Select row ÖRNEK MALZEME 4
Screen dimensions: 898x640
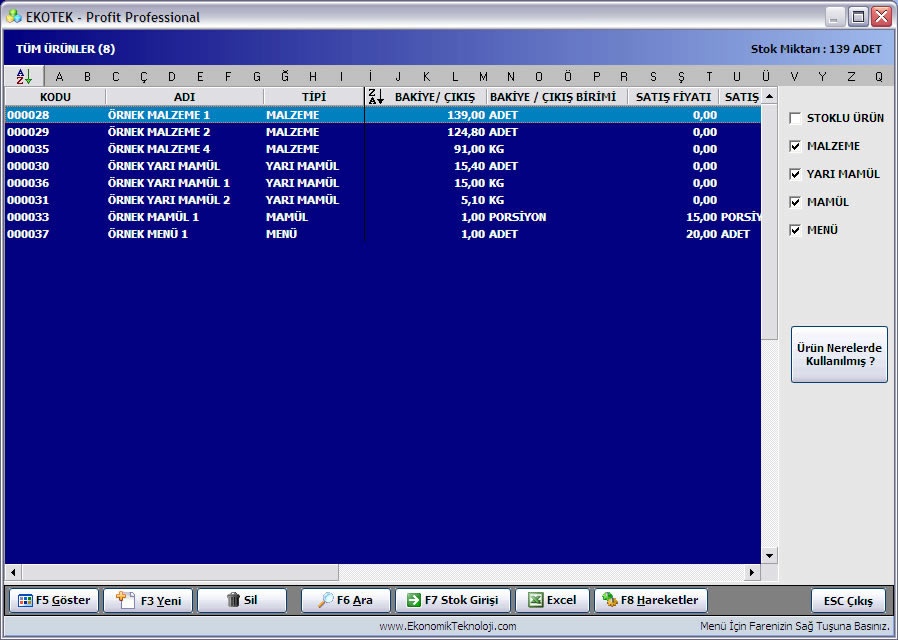[383, 149]
